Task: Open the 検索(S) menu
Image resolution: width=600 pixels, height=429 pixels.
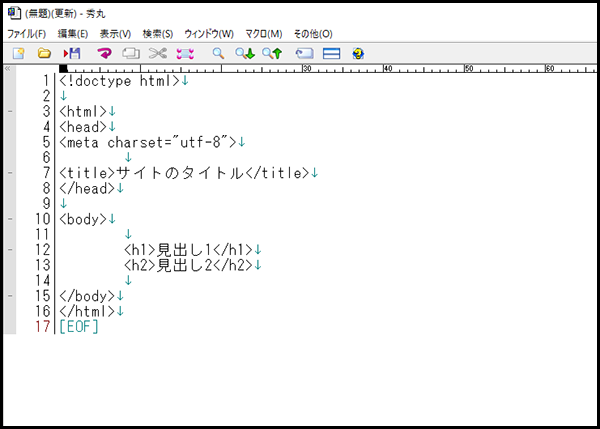Action: (157, 33)
